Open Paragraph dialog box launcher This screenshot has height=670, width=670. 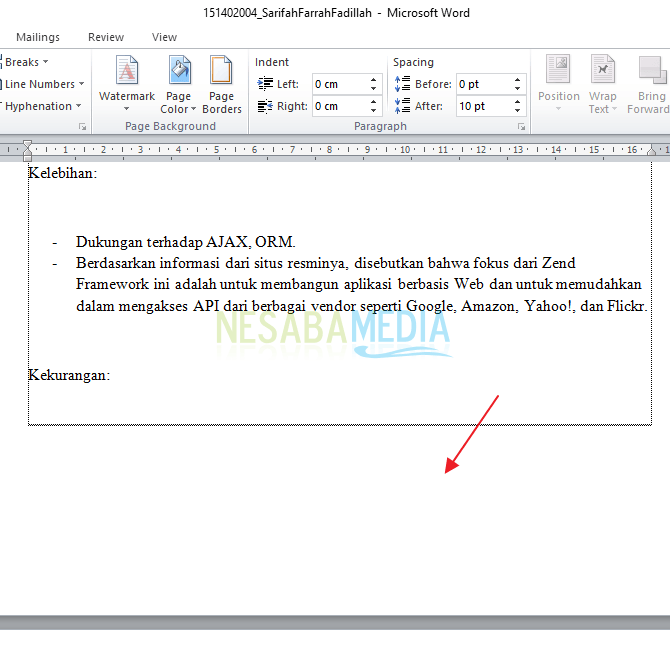pos(521,127)
